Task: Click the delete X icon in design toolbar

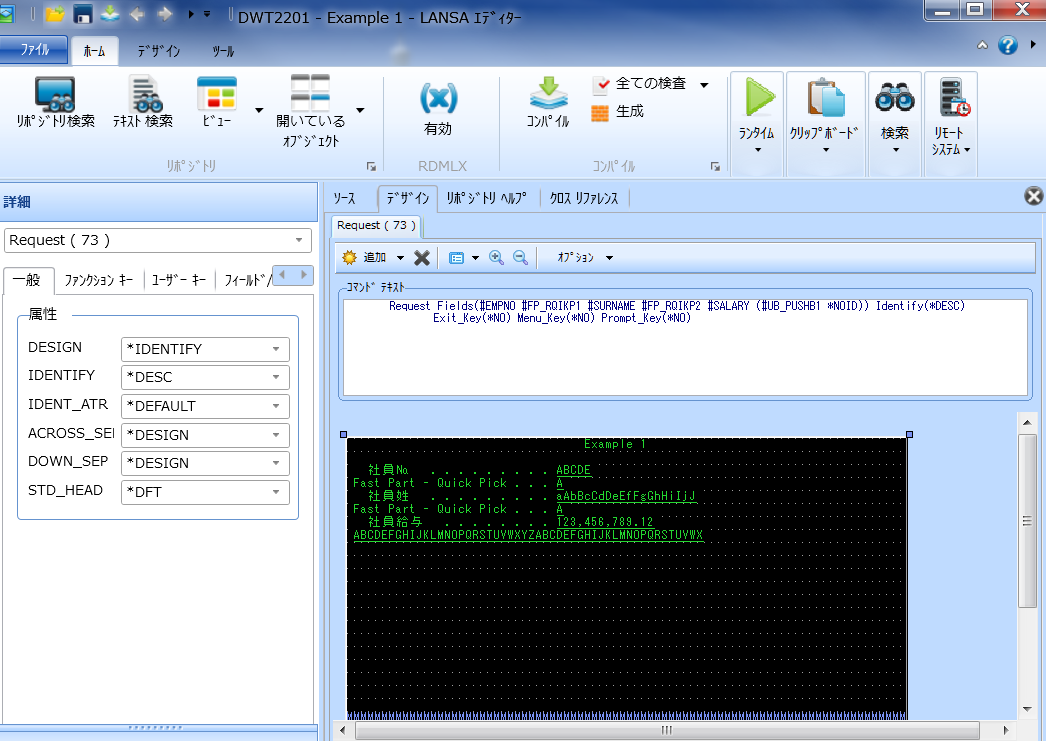Action: (x=422, y=257)
